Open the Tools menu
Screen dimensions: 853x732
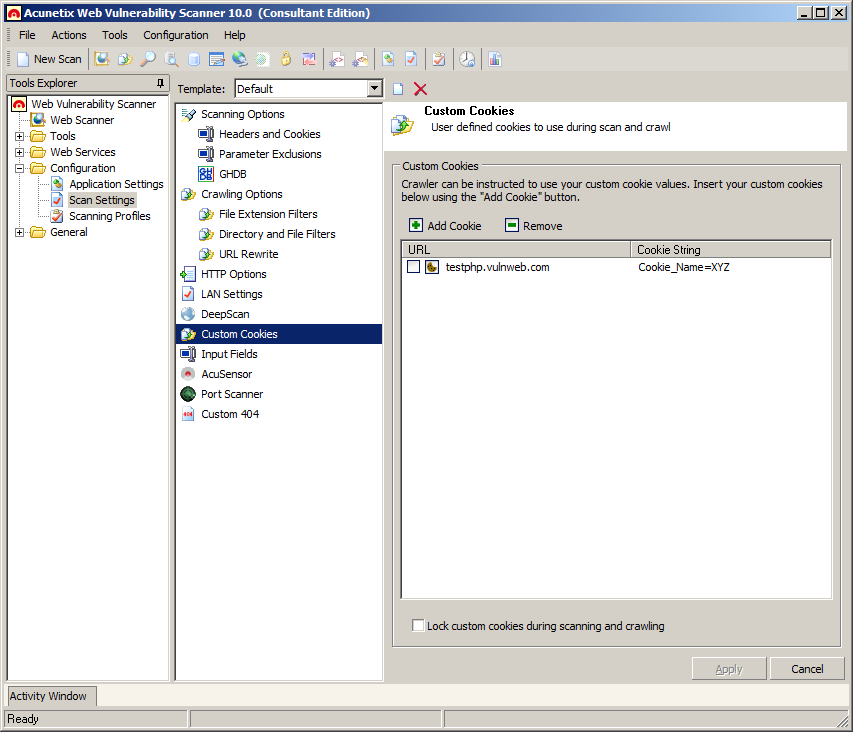(115, 35)
